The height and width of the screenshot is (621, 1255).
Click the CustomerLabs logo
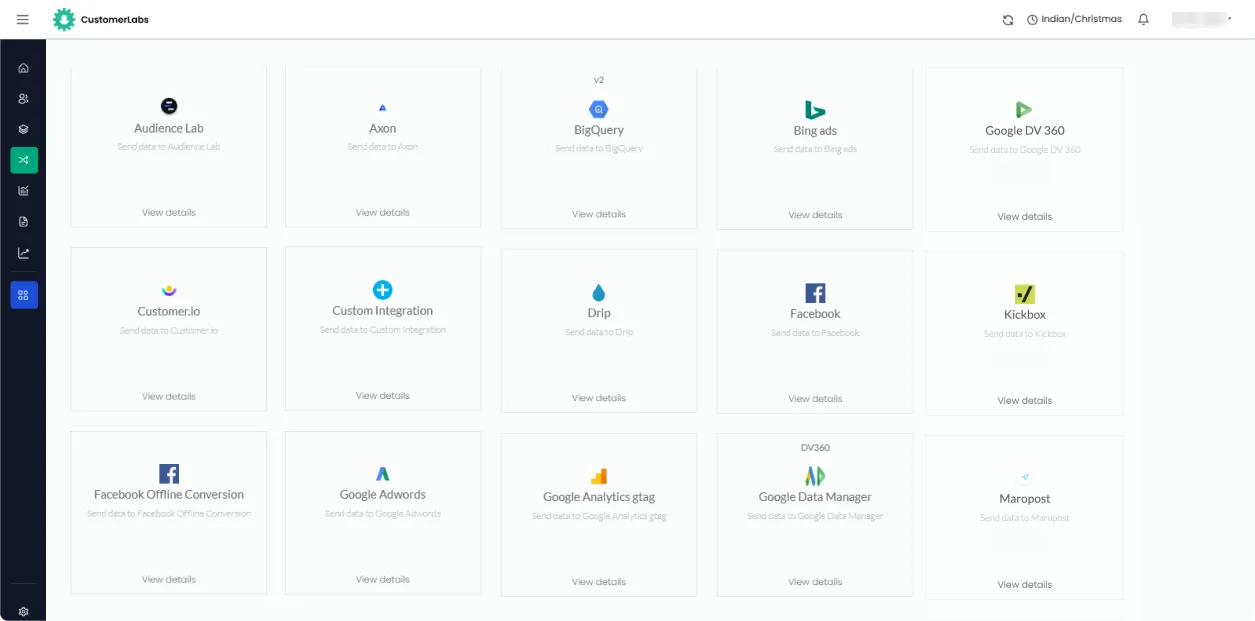(101, 19)
